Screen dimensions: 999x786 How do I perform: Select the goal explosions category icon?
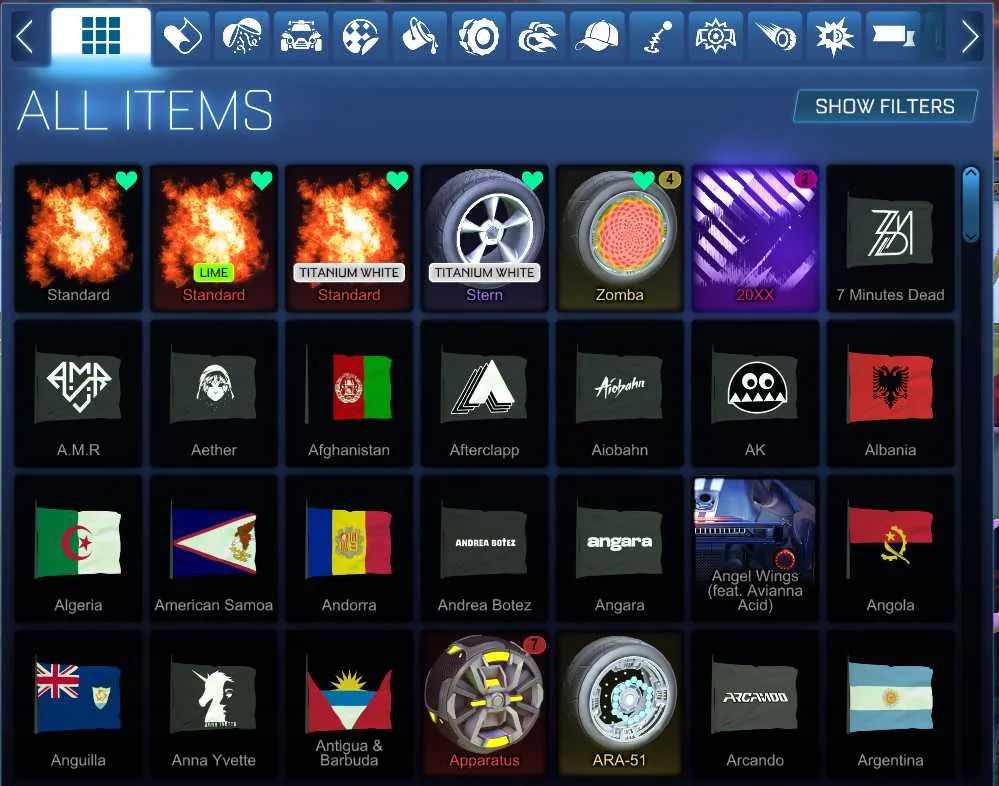coord(715,36)
